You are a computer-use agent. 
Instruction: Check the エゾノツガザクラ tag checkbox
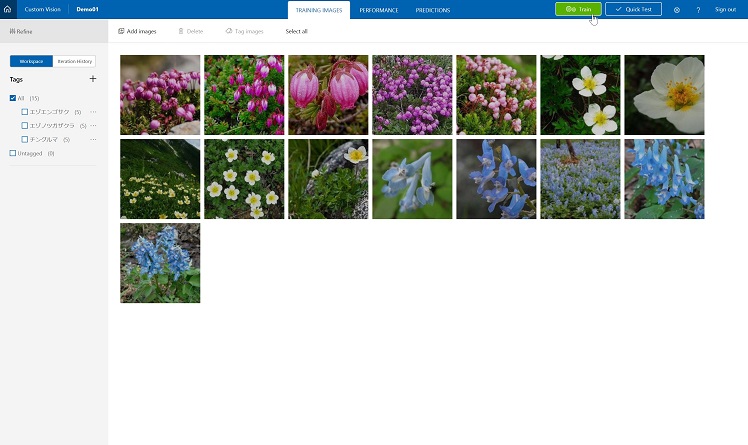click(24, 126)
